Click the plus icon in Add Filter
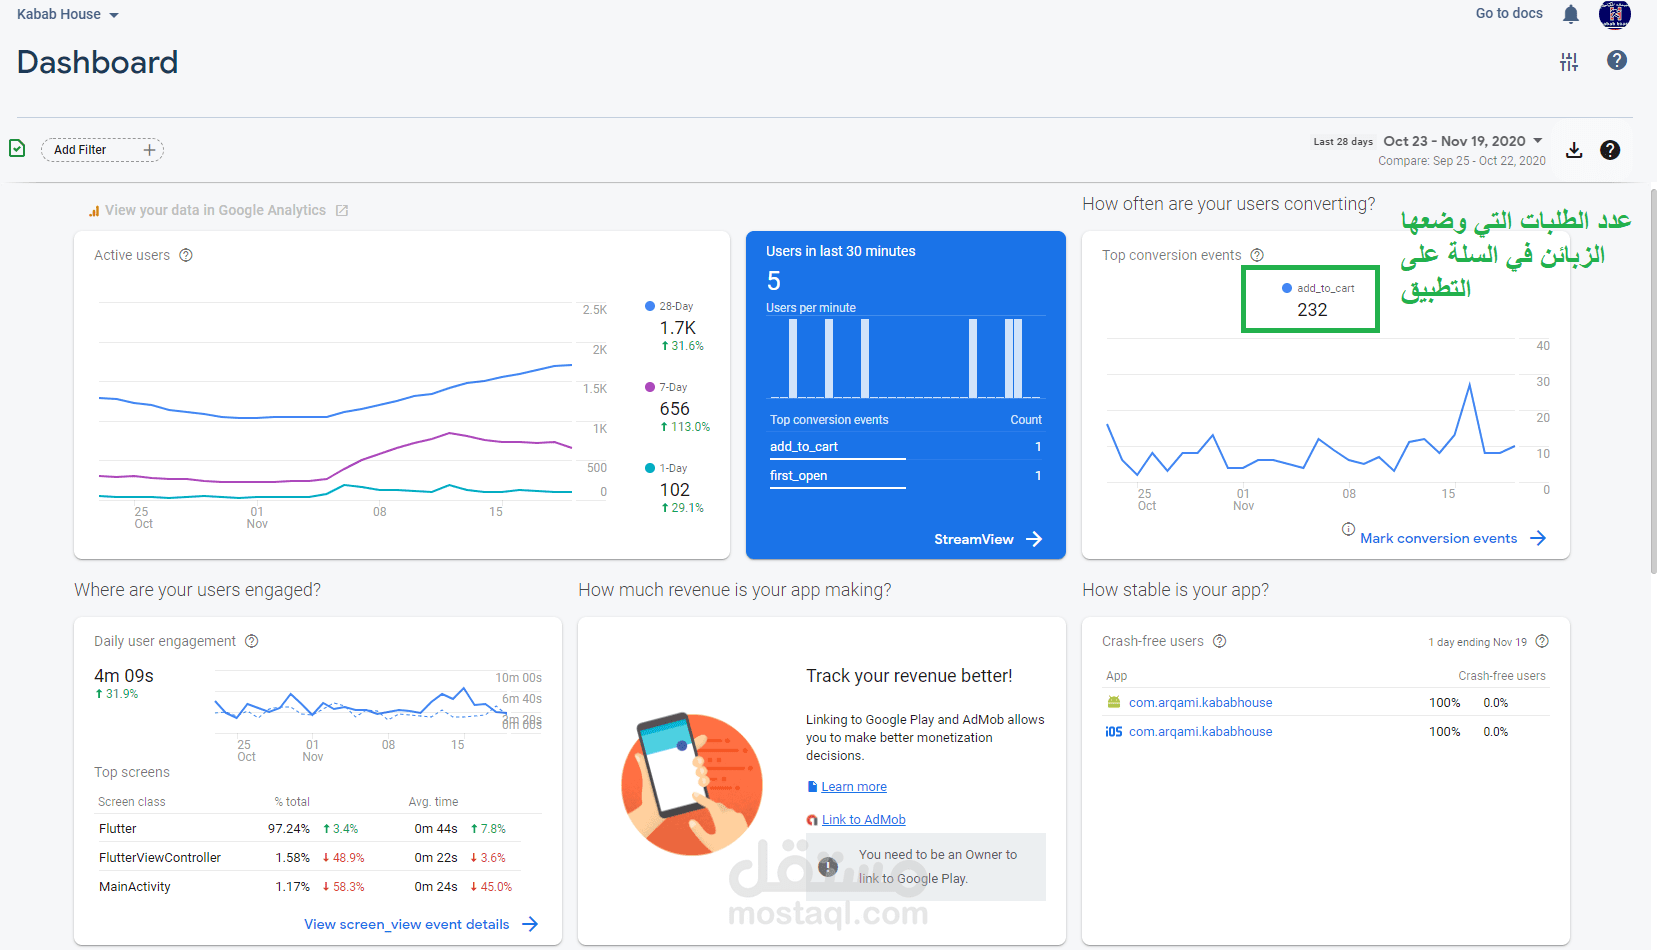1657x950 pixels. 149,150
